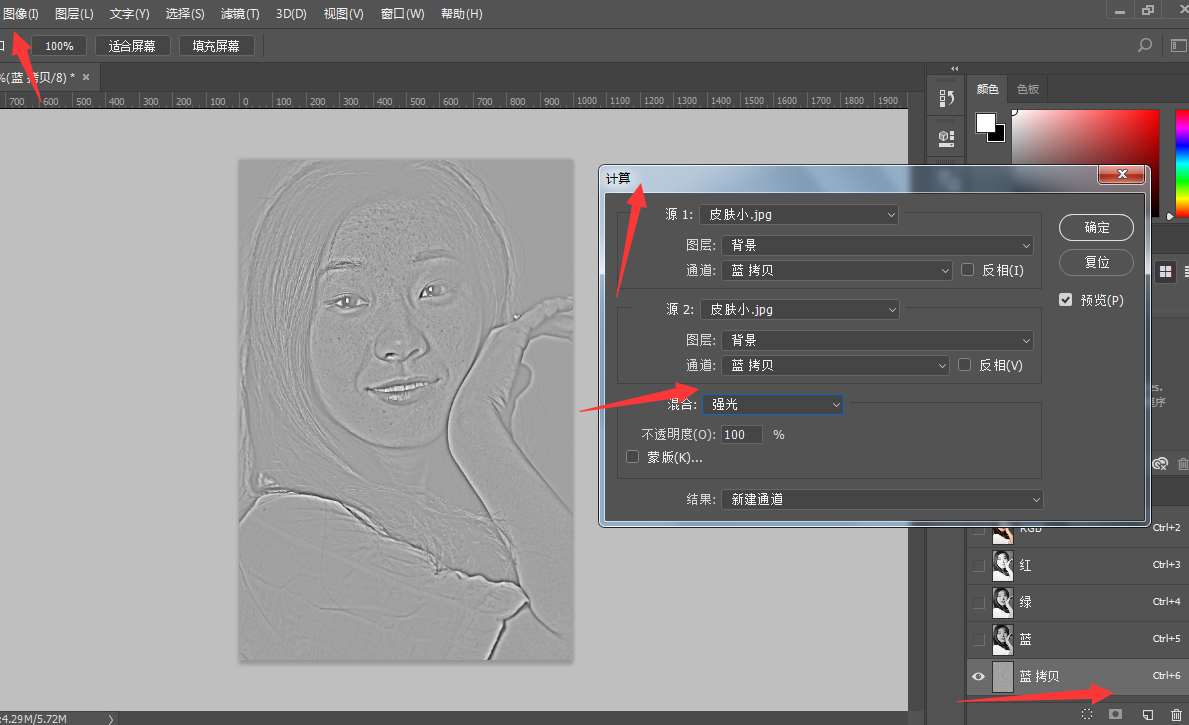This screenshot has width=1189, height=725.
Task: Hide the 蓝 拷贝 channel eye
Action: (978, 676)
